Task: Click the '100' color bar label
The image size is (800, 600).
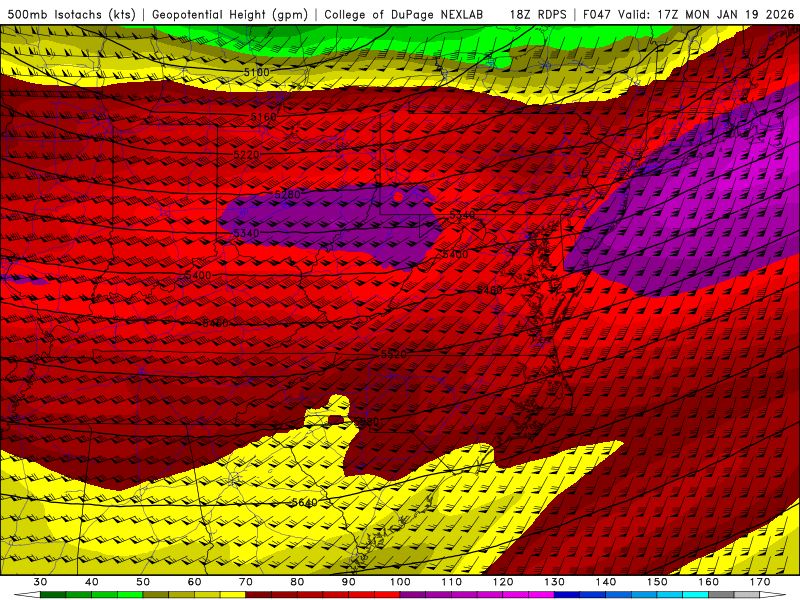Action: 401,582
